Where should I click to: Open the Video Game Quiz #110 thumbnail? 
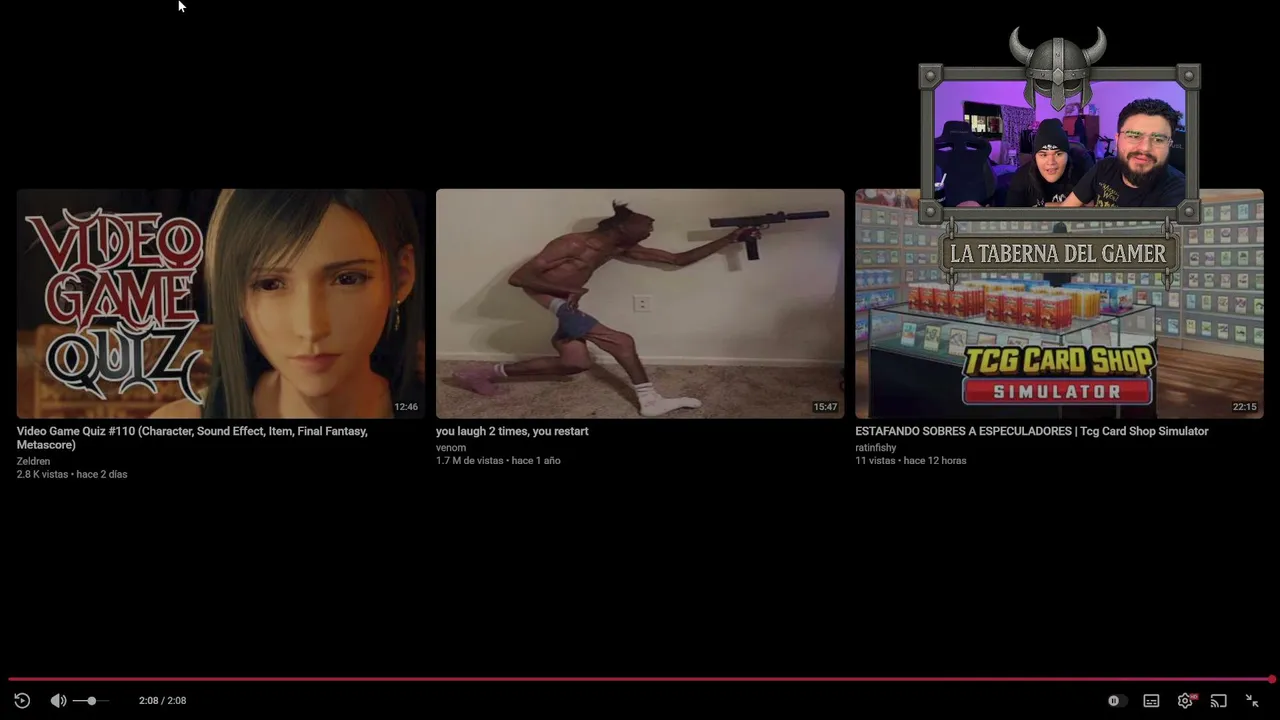(221, 304)
